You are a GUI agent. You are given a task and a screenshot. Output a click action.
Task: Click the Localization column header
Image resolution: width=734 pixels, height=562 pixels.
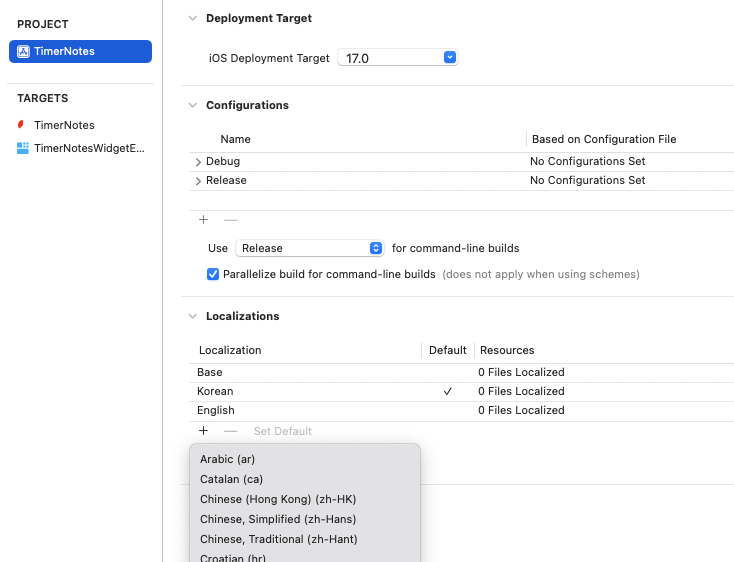tap(230, 350)
